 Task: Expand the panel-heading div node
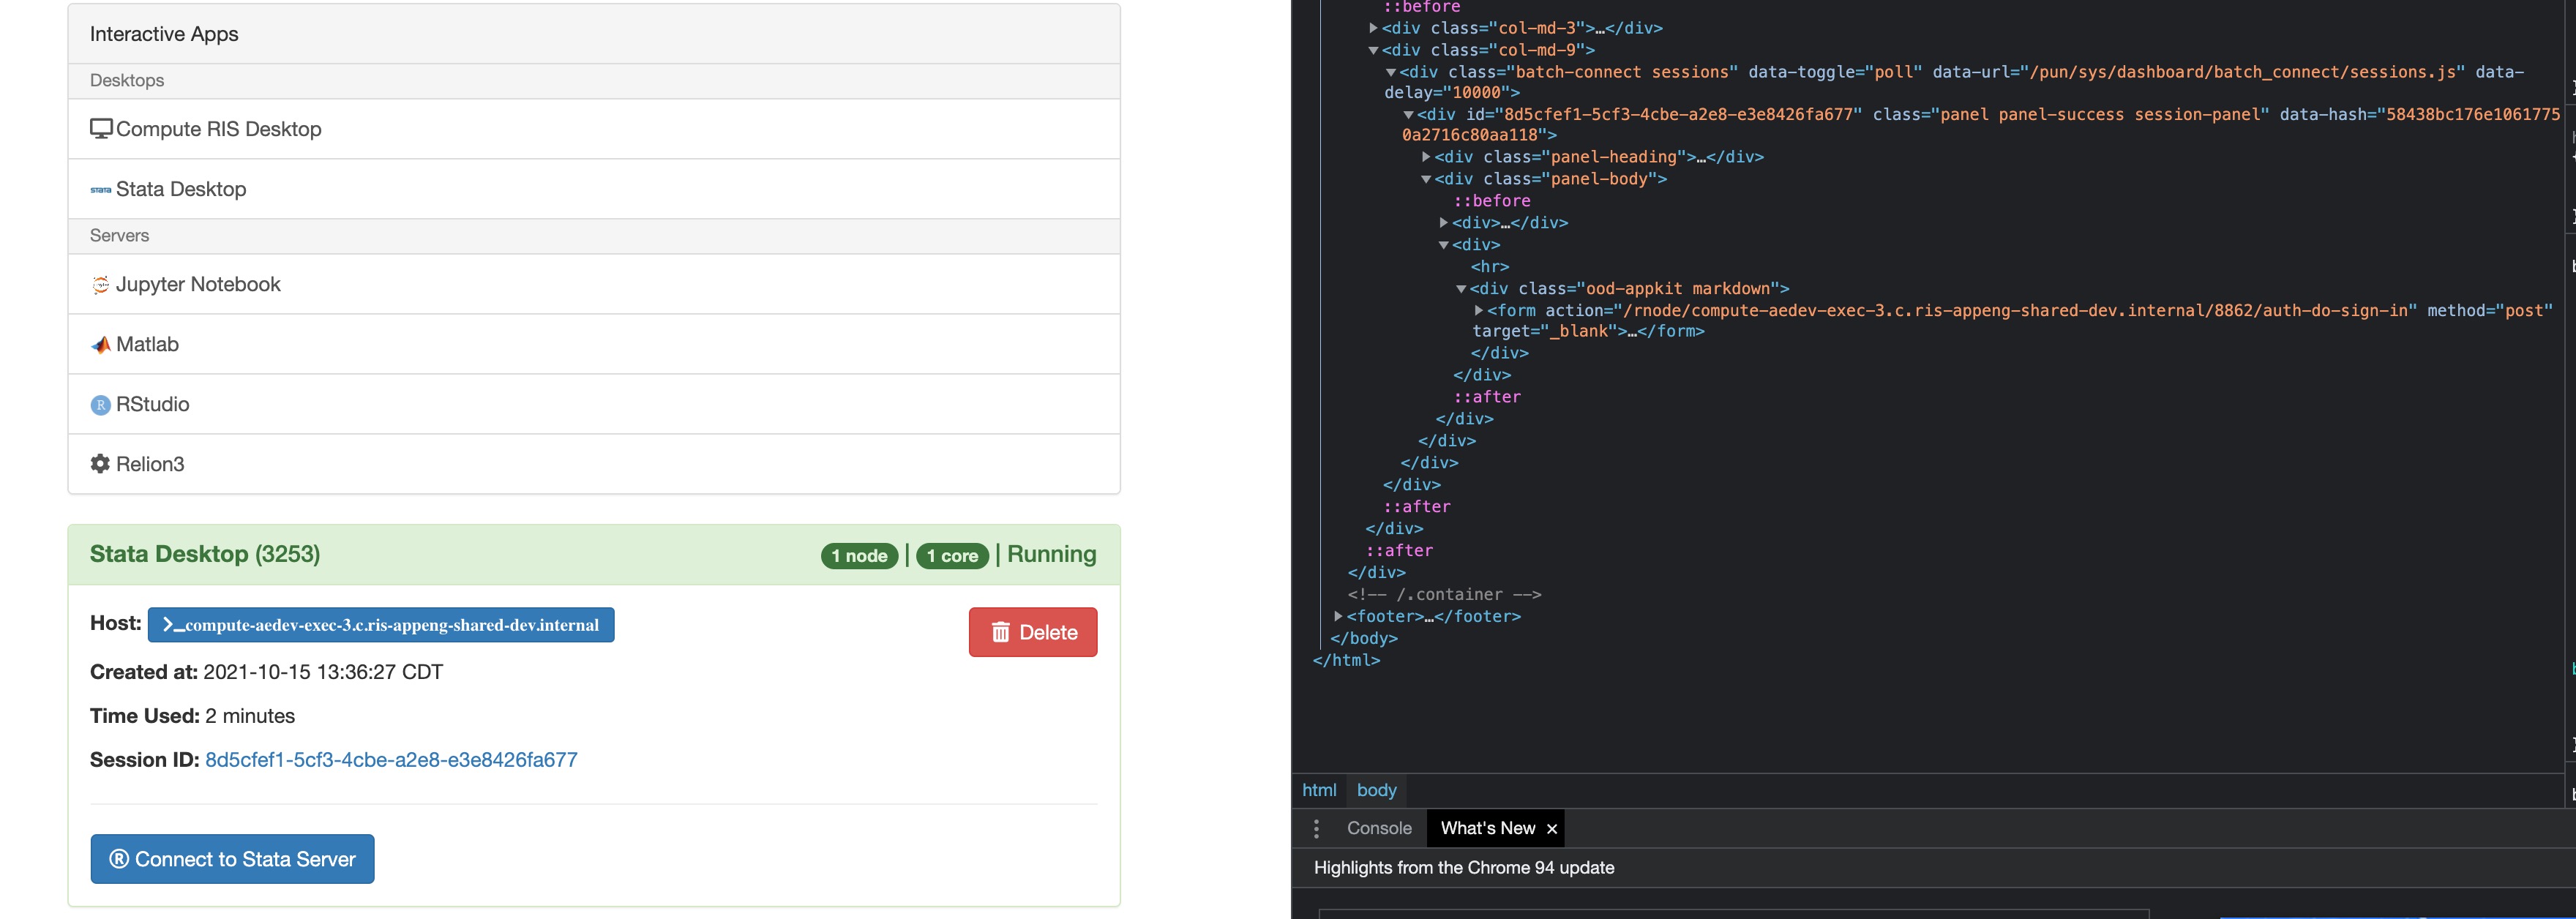pos(1426,157)
